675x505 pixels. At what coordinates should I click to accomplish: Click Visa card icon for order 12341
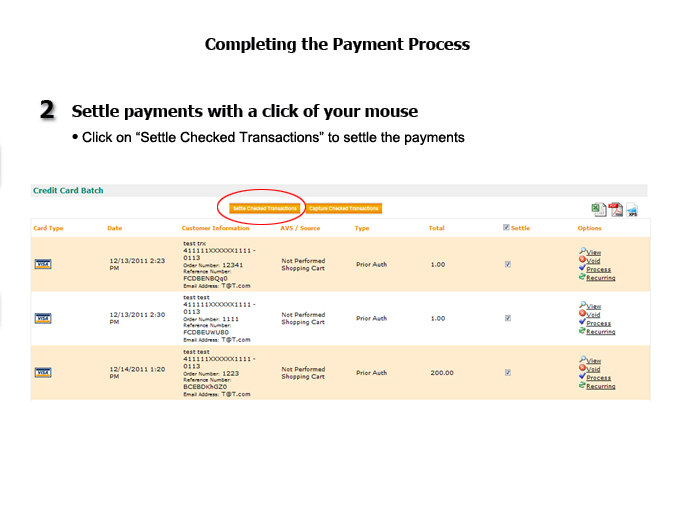[43, 264]
